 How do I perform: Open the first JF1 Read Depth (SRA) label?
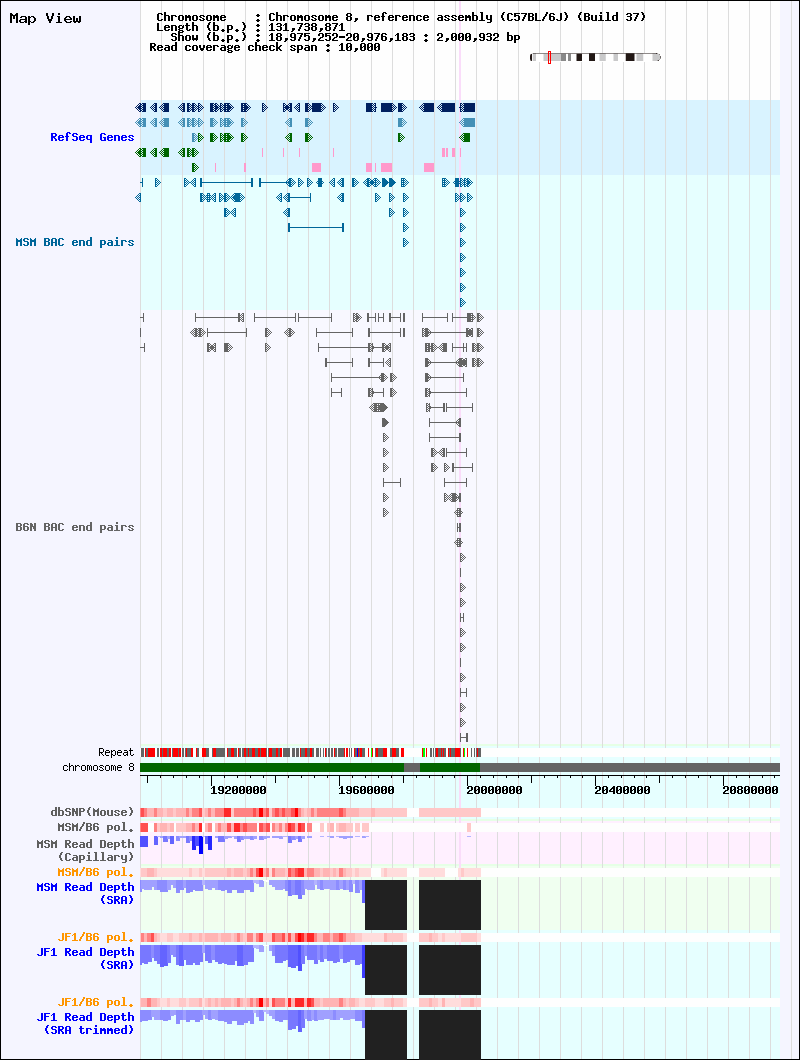(x=85, y=959)
